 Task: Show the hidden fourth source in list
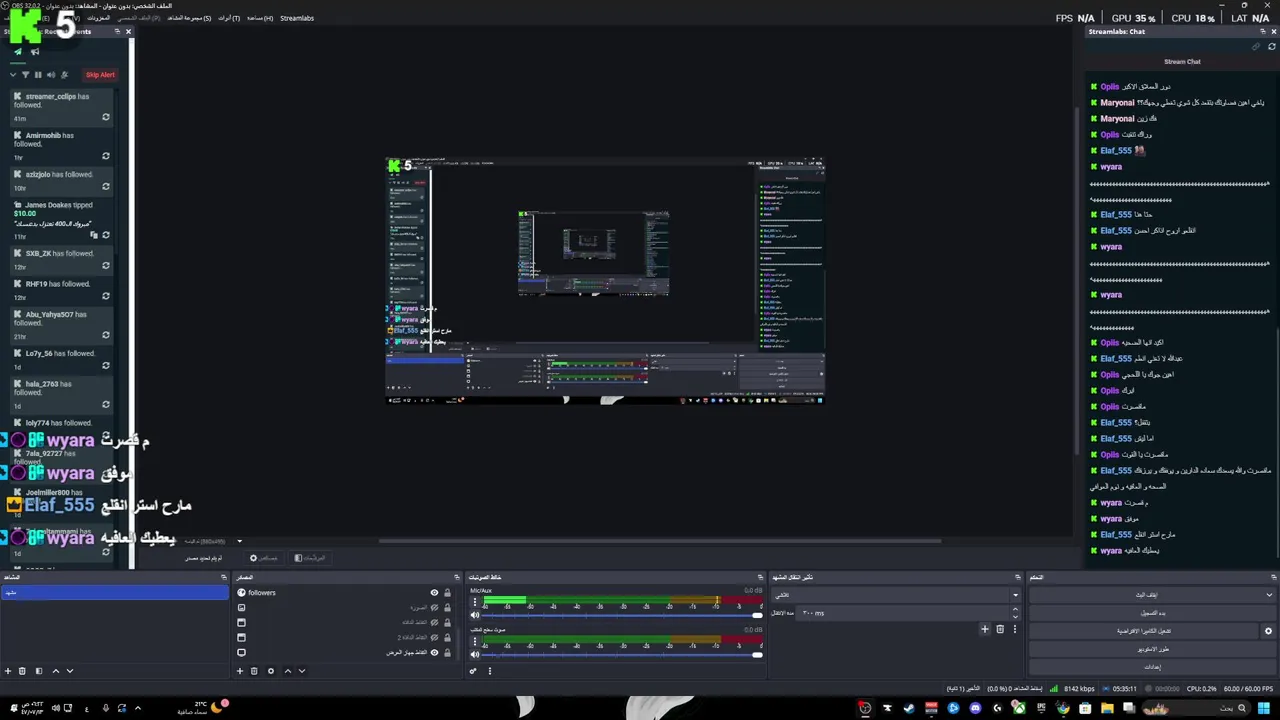(434, 637)
